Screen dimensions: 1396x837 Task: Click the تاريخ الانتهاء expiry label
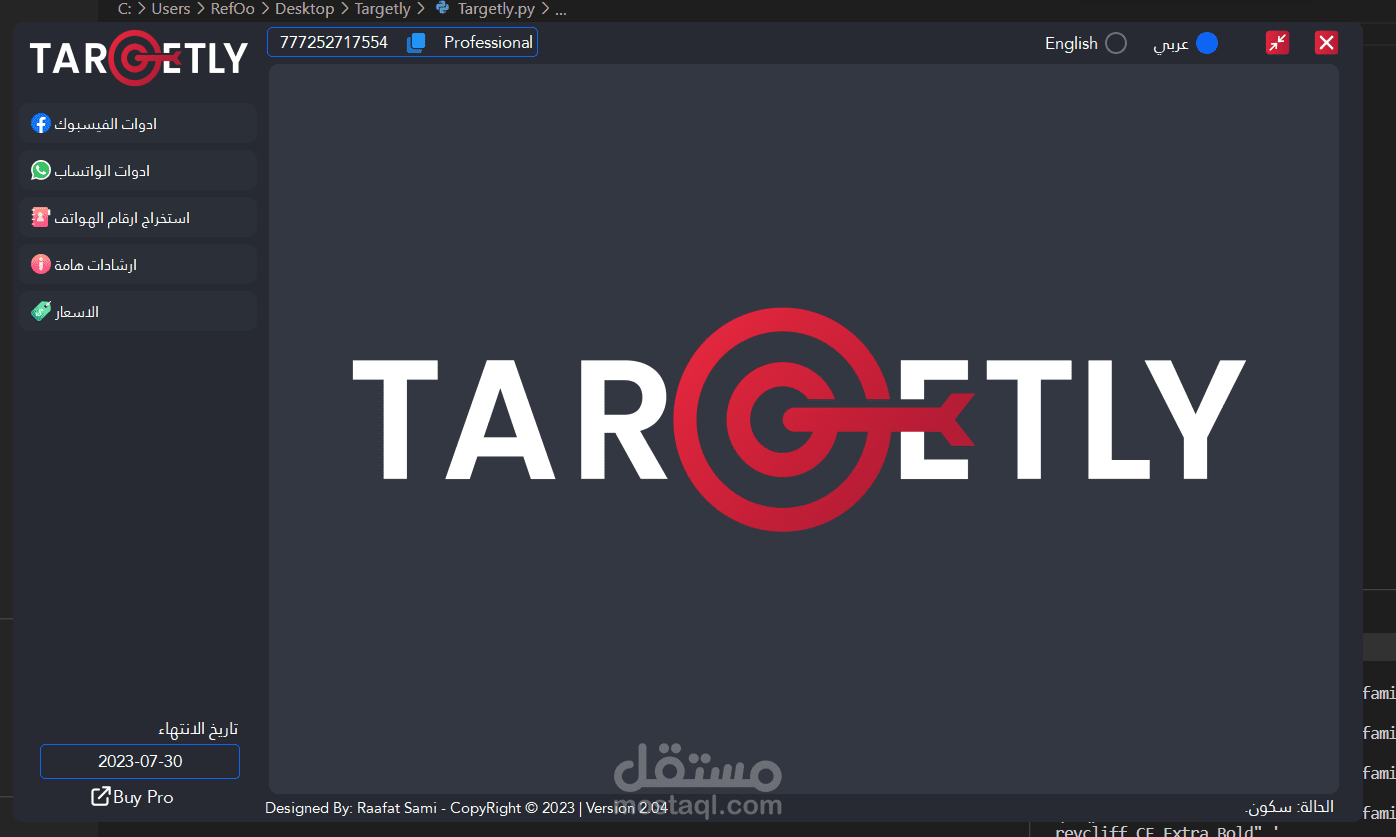pyautogui.click(x=198, y=729)
